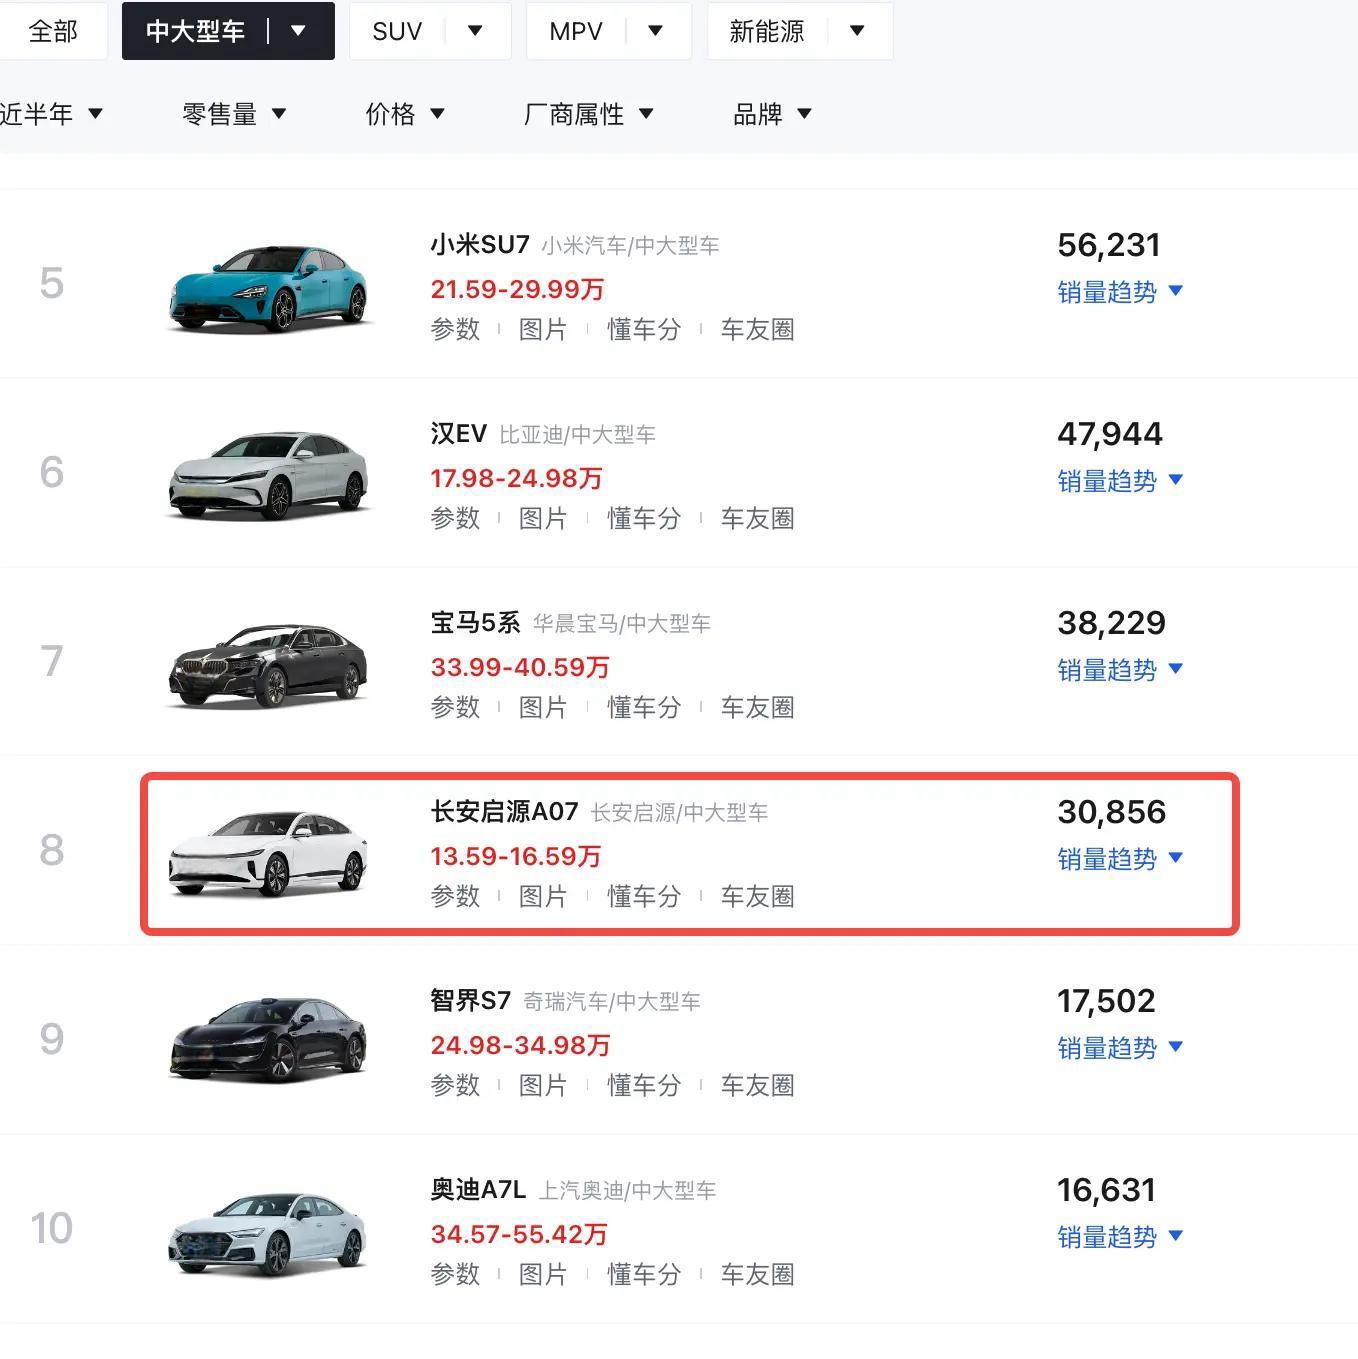Screen dimensions: 1358x1359
Task: Expand 销量趋势 for 小米SU7
Action: pos(1120,292)
